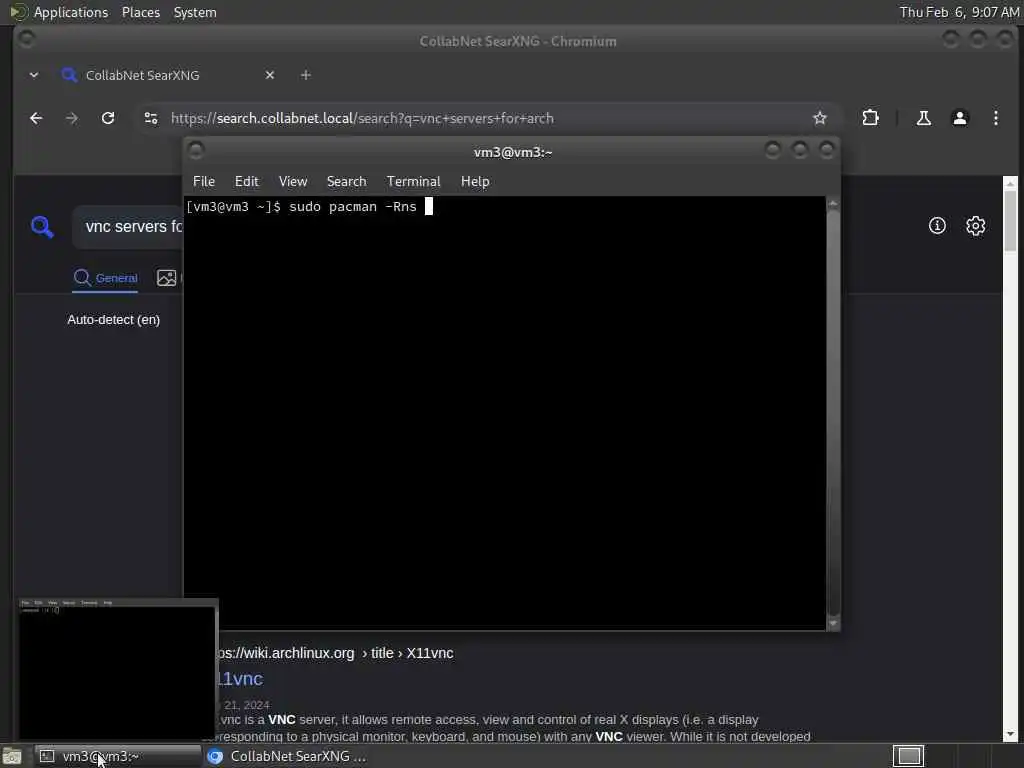Open Chromium extensions puzzle icon

coord(870,118)
